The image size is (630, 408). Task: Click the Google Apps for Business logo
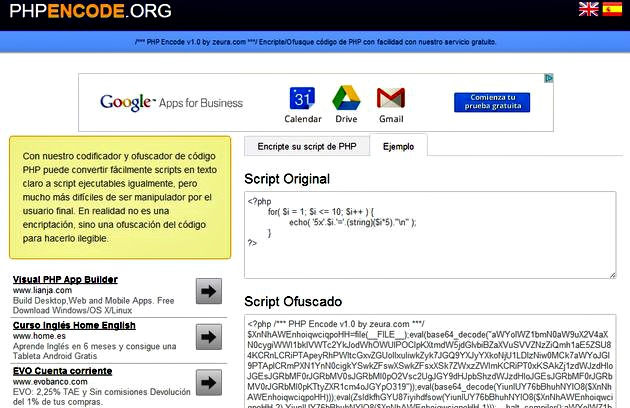[171, 103]
